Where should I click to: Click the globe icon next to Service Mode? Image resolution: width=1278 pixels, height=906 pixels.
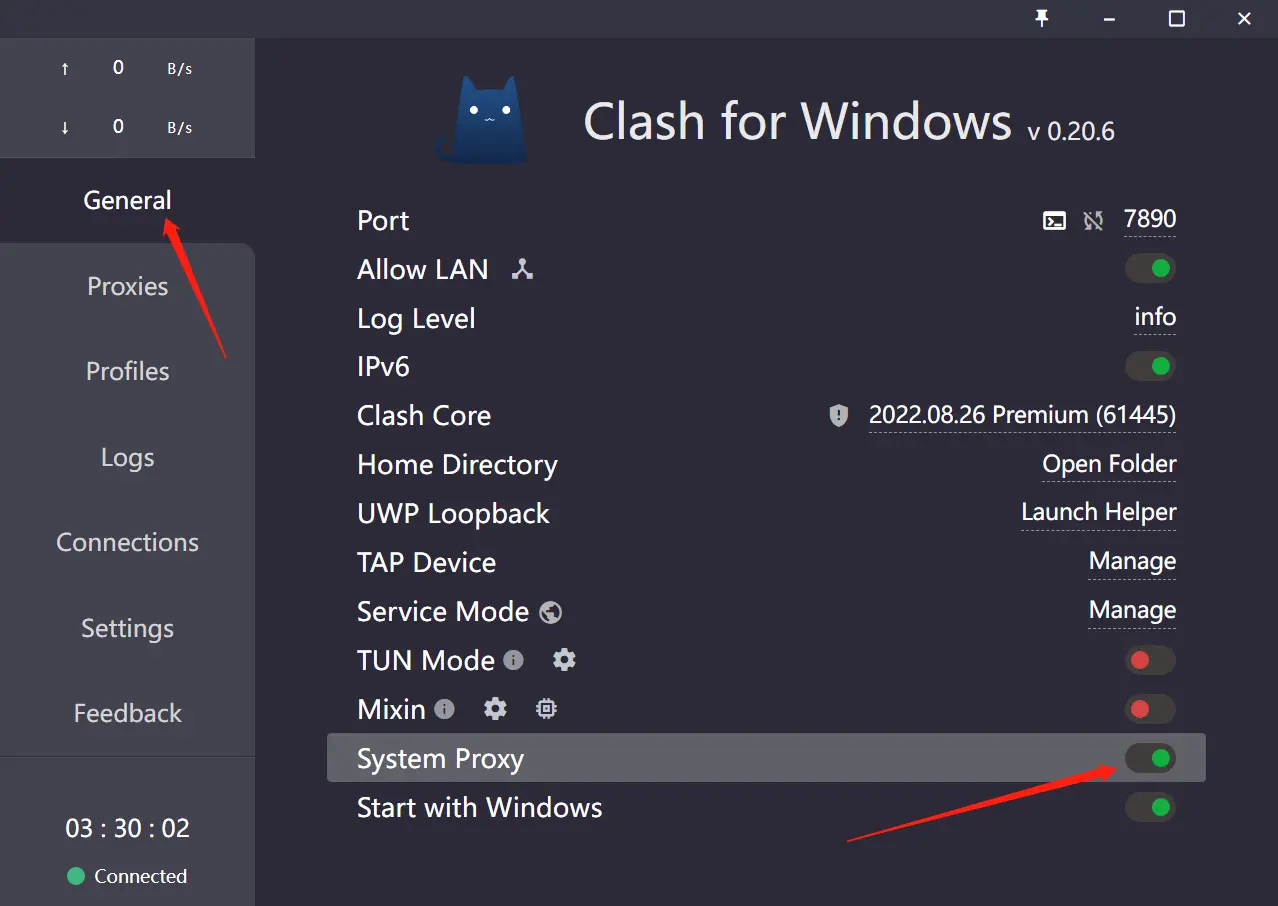(551, 612)
